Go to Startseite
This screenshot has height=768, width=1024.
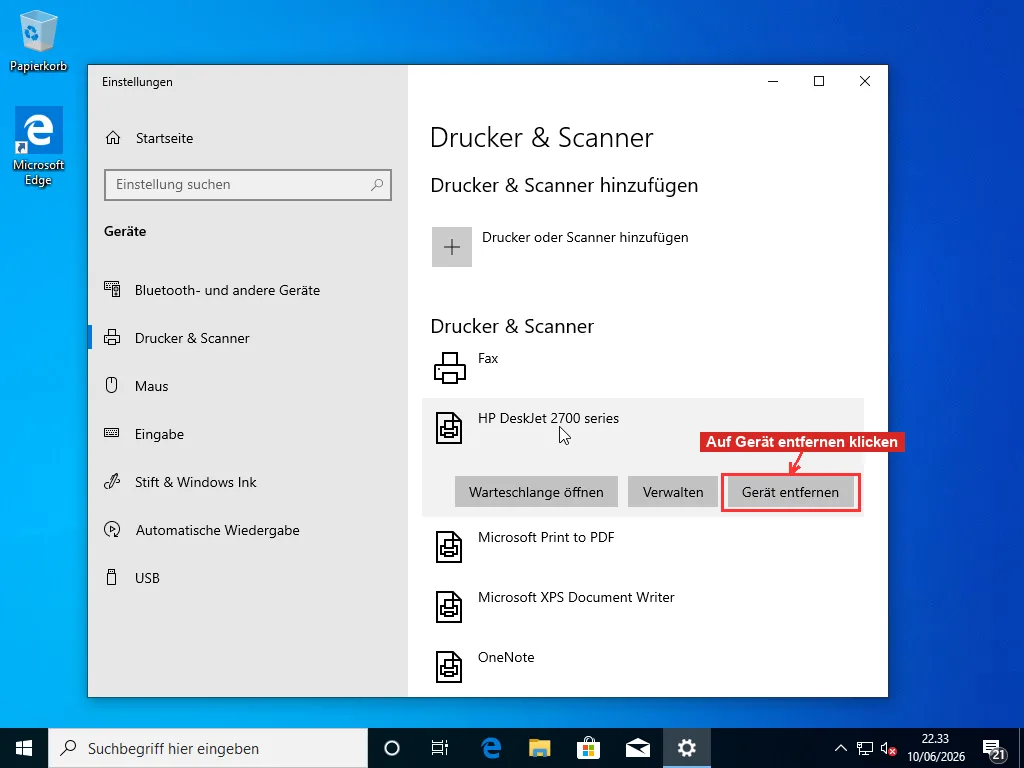pyautogui.click(x=165, y=138)
